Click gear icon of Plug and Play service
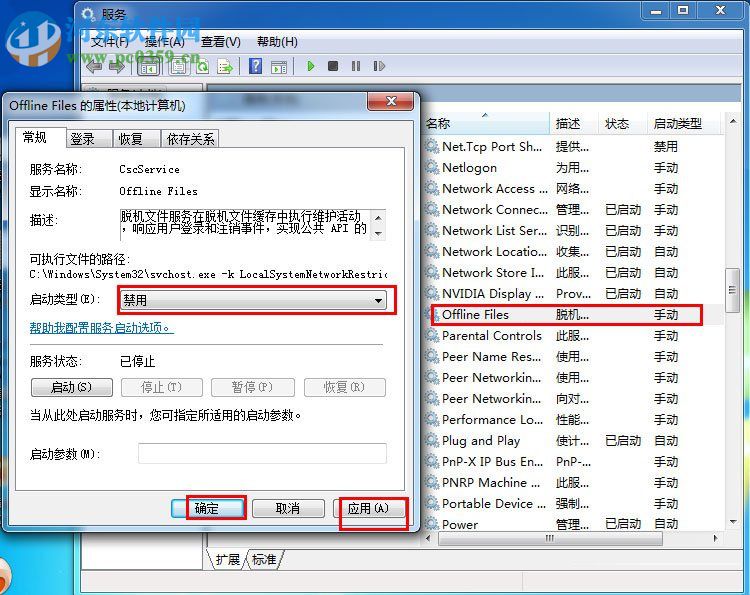This screenshot has width=750, height=595. 432,440
